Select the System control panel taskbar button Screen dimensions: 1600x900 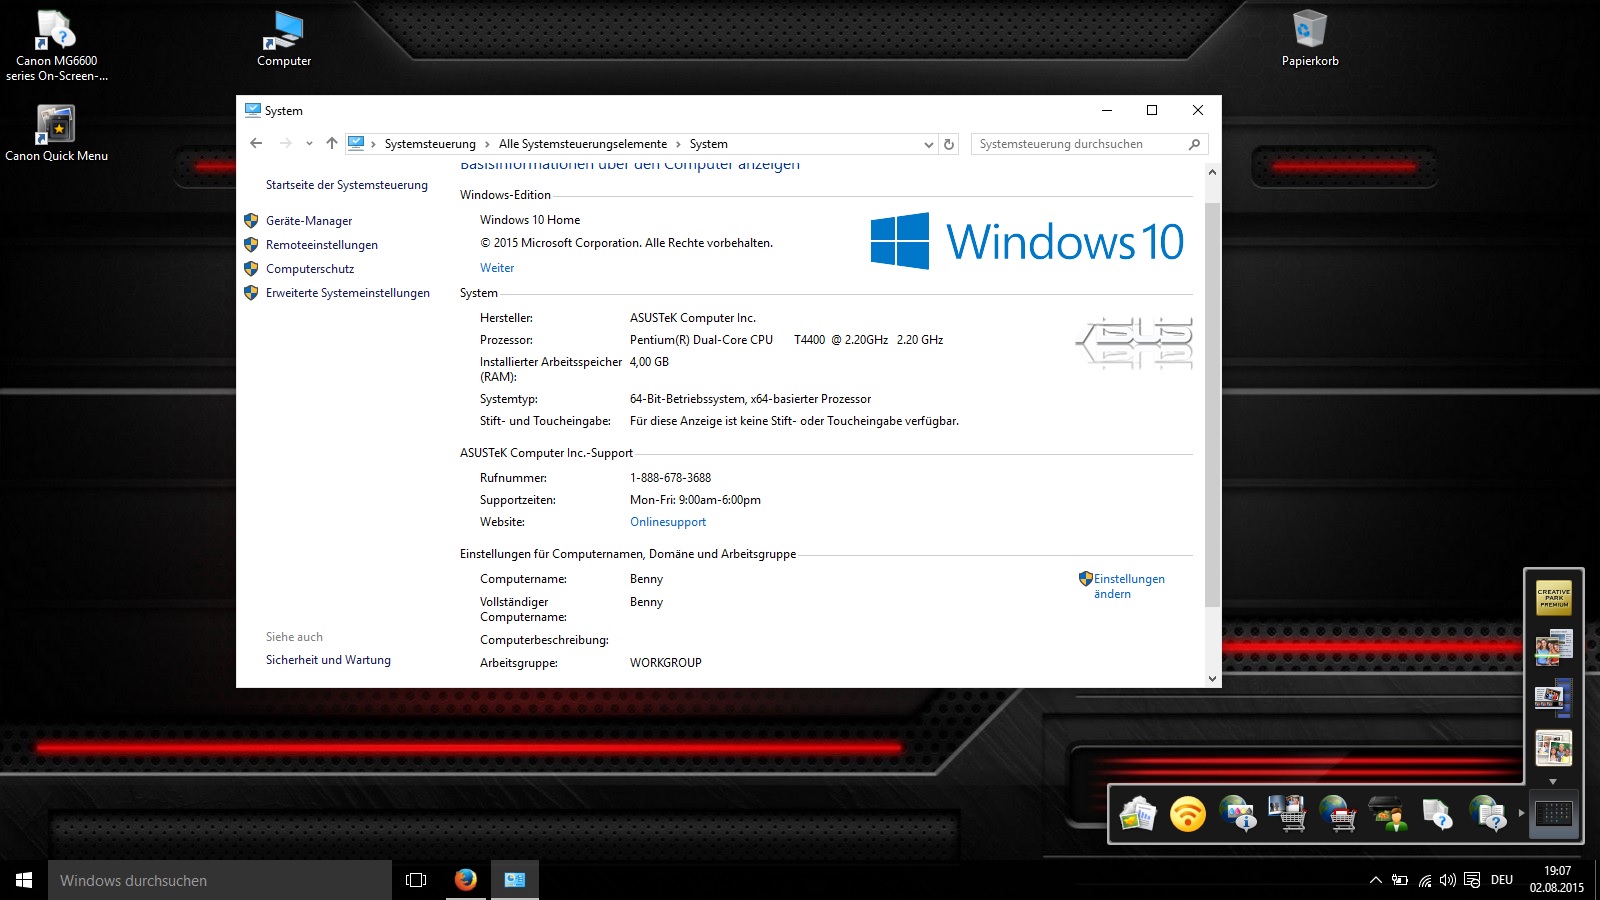click(x=515, y=880)
